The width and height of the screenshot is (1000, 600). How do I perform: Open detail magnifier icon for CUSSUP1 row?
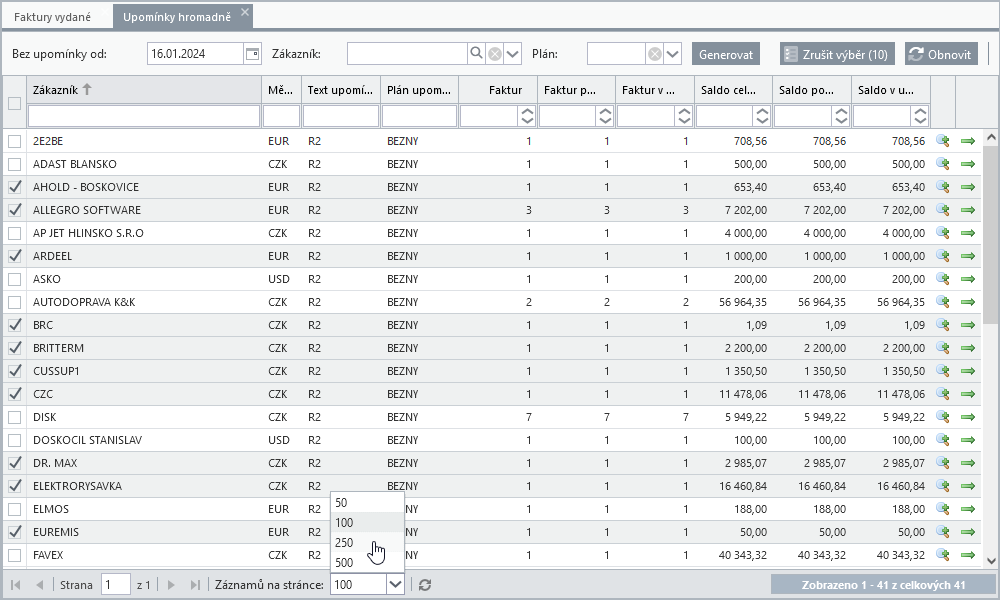point(943,370)
